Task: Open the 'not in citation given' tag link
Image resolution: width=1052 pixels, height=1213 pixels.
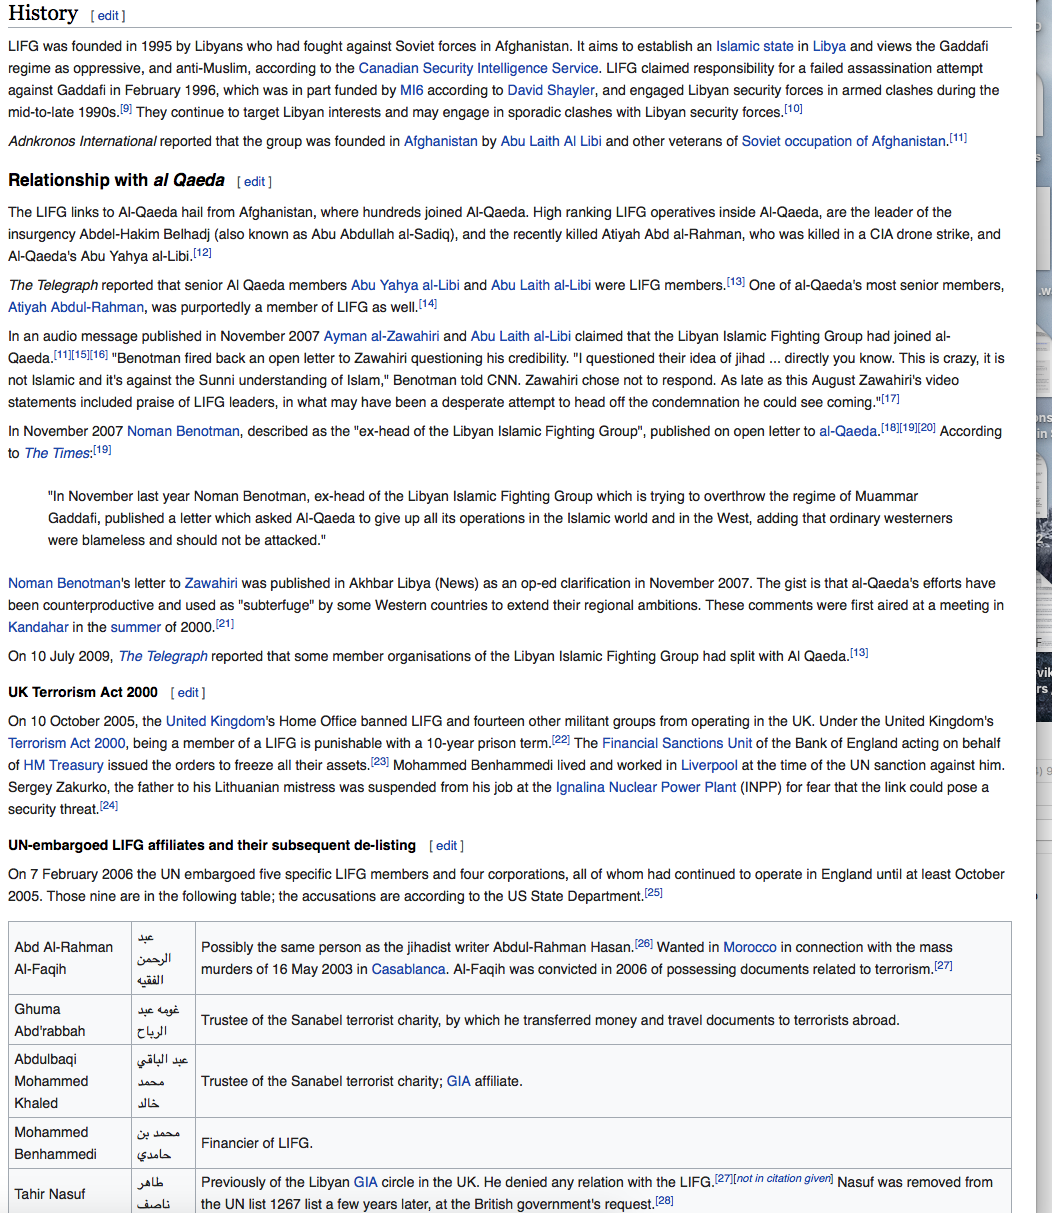Action: coord(784,1178)
